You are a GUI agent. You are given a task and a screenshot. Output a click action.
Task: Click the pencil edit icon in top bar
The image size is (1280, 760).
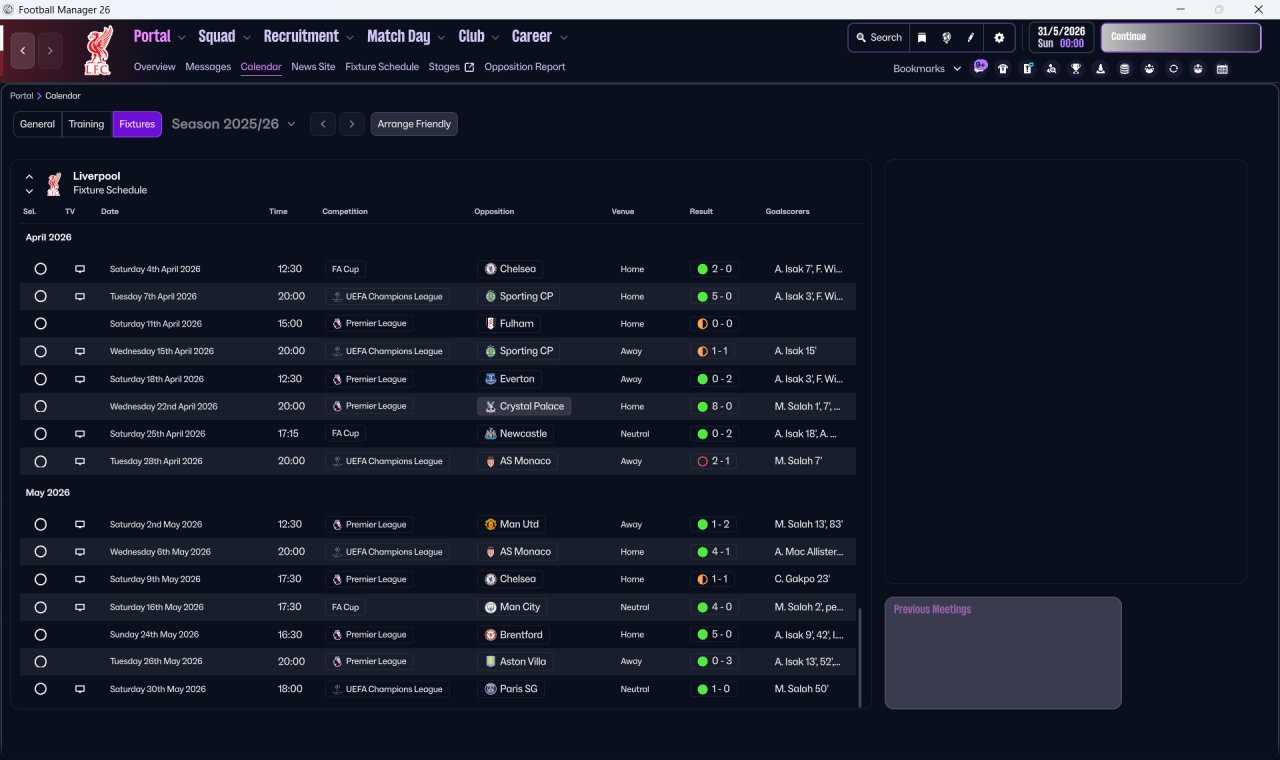970,38
